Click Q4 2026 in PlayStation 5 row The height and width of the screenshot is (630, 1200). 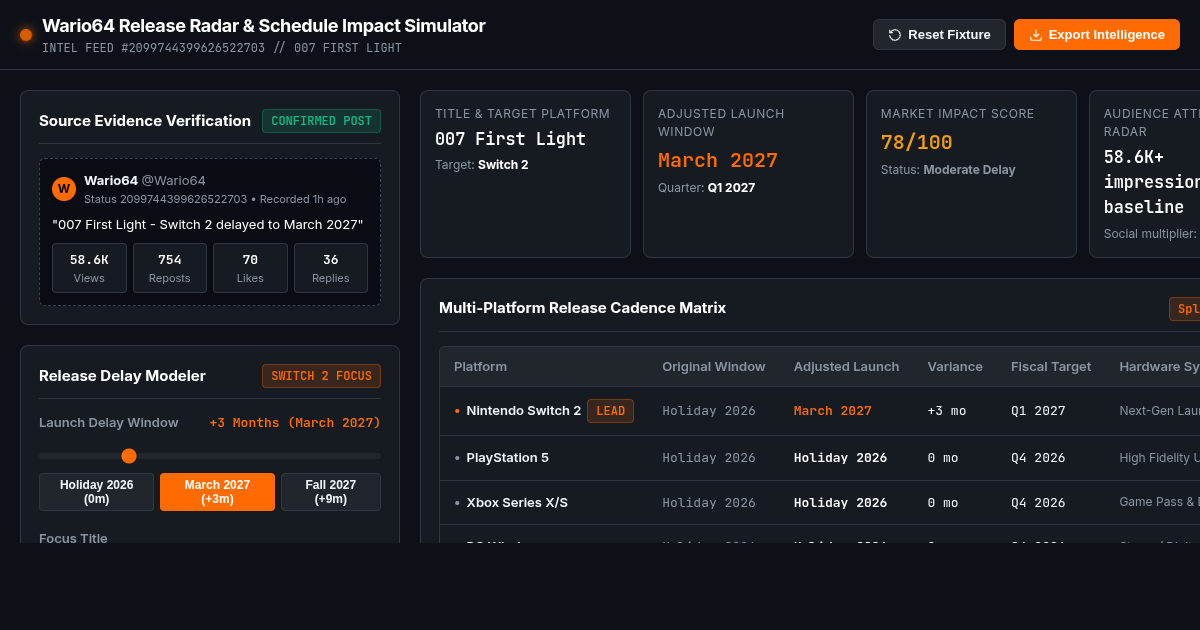pos(1038,457)
